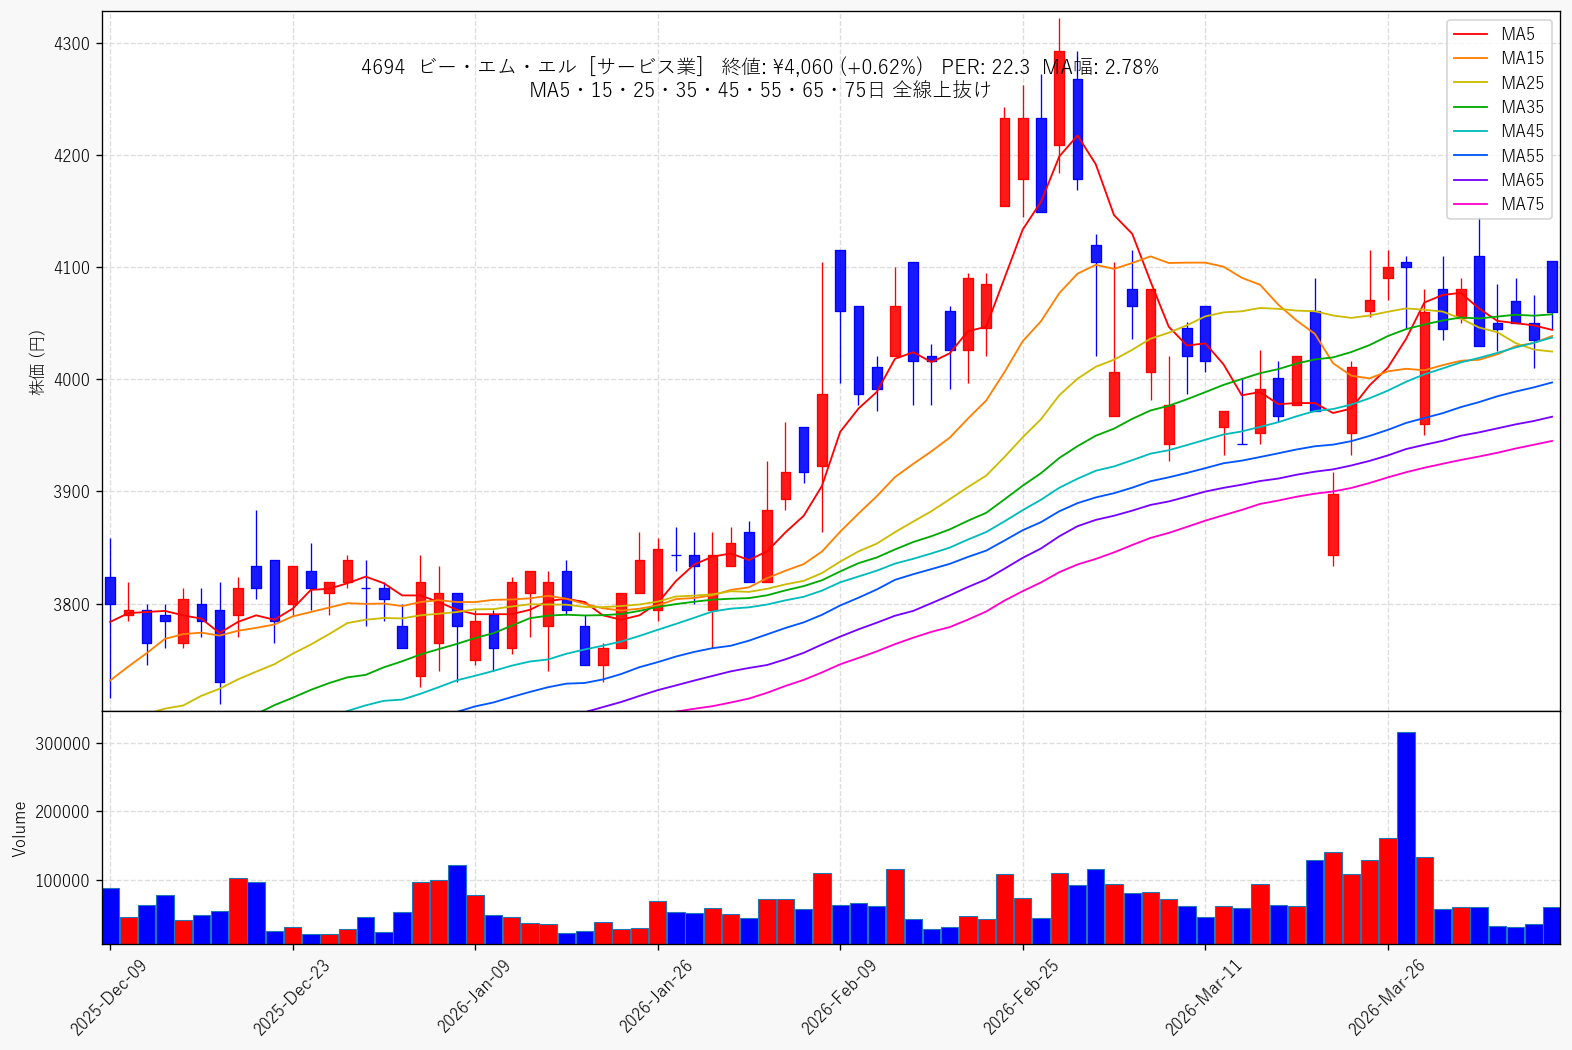Click the highest red candlestick near 4300
The image size is (1572, 1050).
tap(1059, 98)
